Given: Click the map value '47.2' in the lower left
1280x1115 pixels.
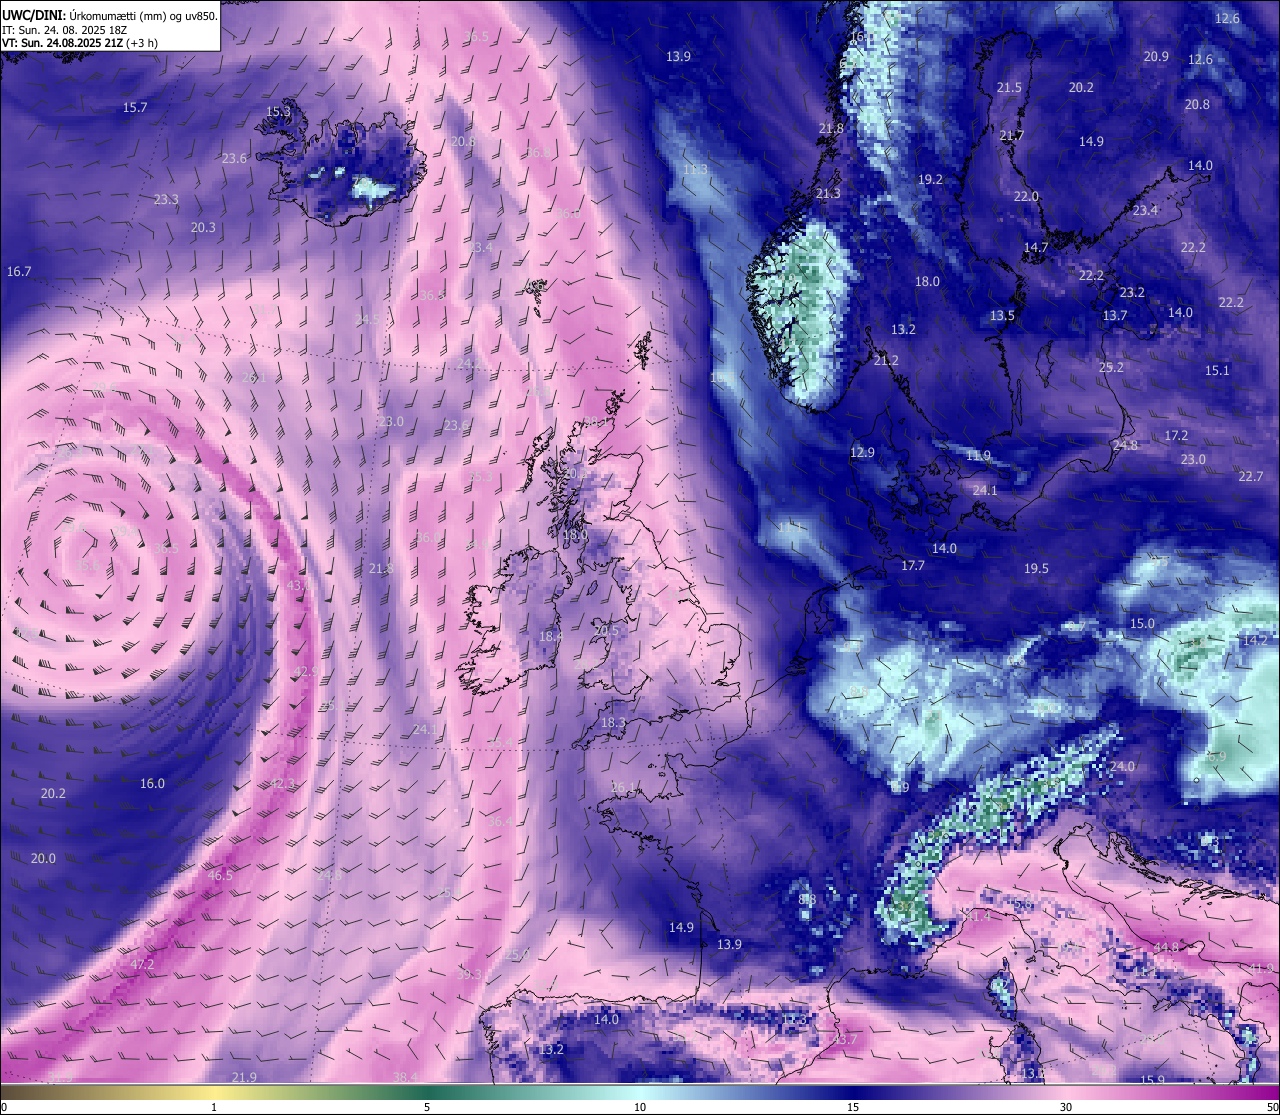Looking at the screenshot, I should [x=142, y=964].
